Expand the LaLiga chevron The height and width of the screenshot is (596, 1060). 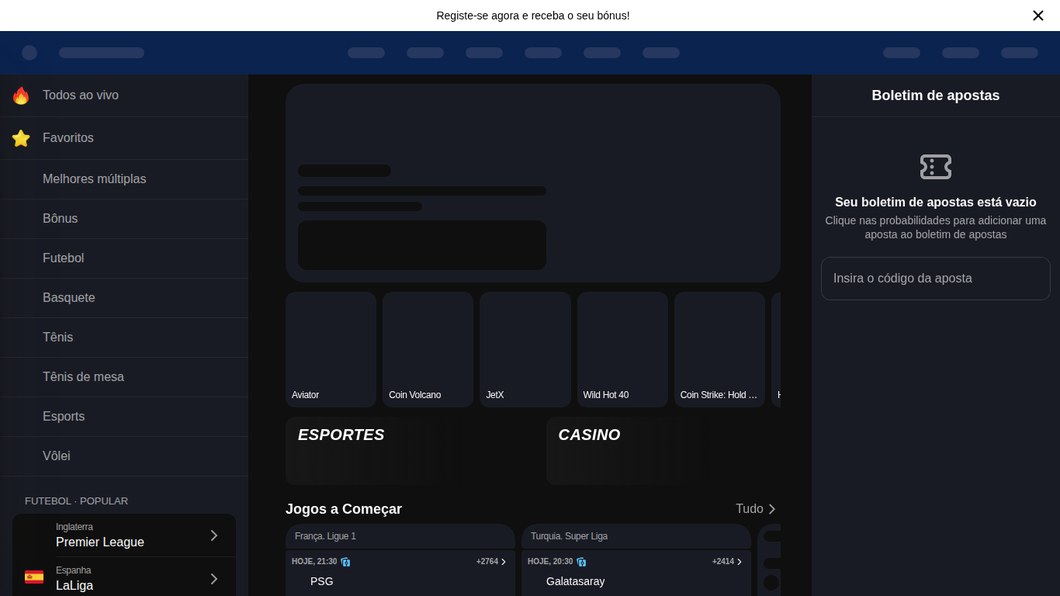pos(214,578)
